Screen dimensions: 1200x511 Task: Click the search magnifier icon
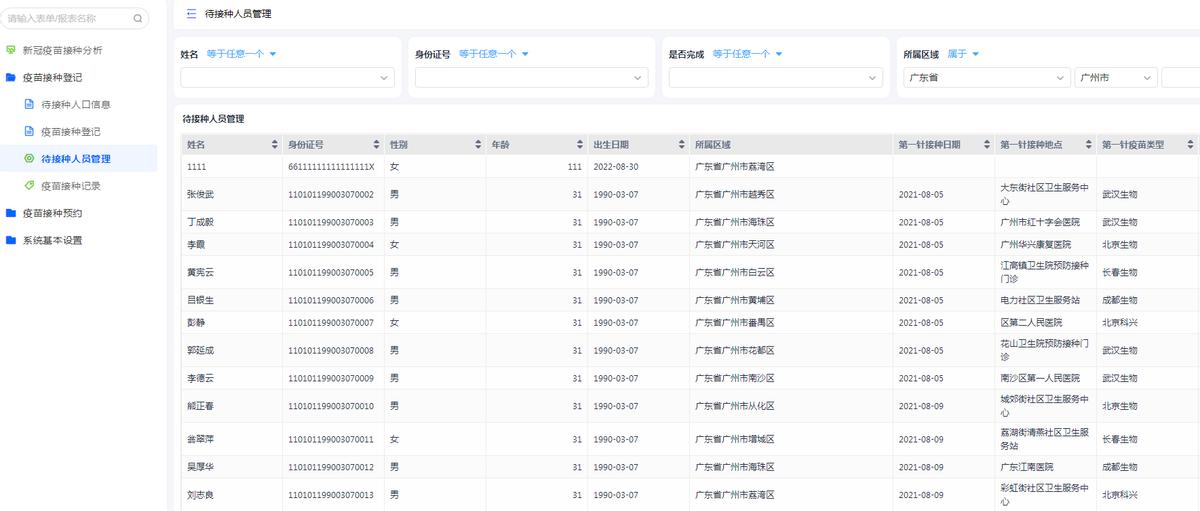[137, 18]
